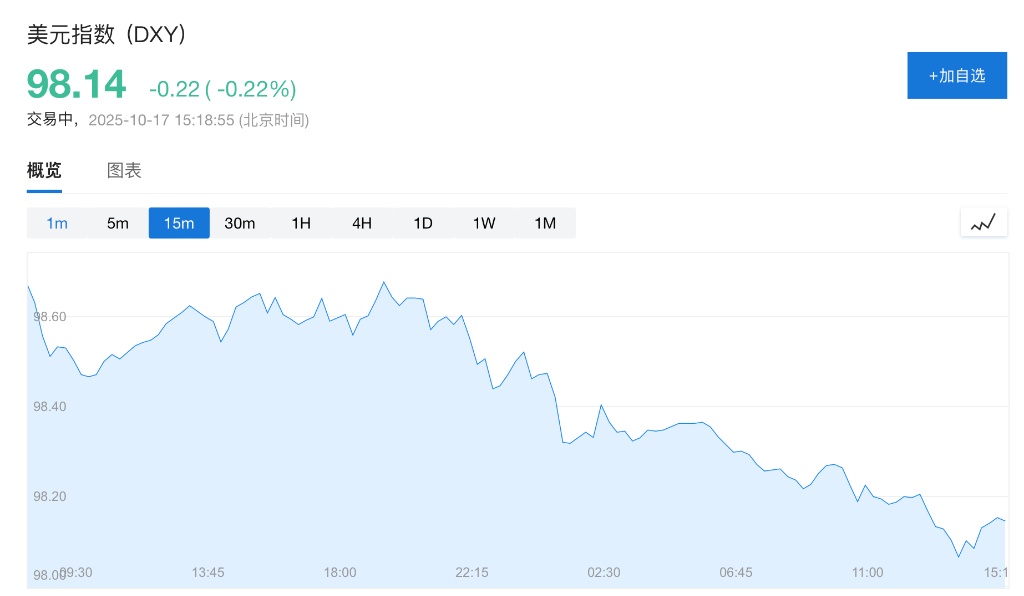Click the 98.40 price axis label
Screen dimensions: 1024x596
[x=50, y=407]
